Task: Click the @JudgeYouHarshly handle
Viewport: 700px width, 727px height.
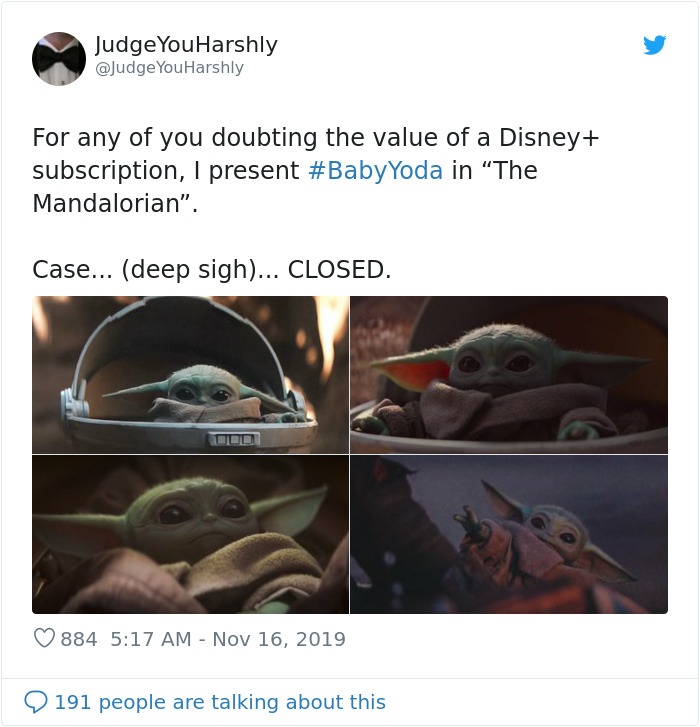Action: 169,68
